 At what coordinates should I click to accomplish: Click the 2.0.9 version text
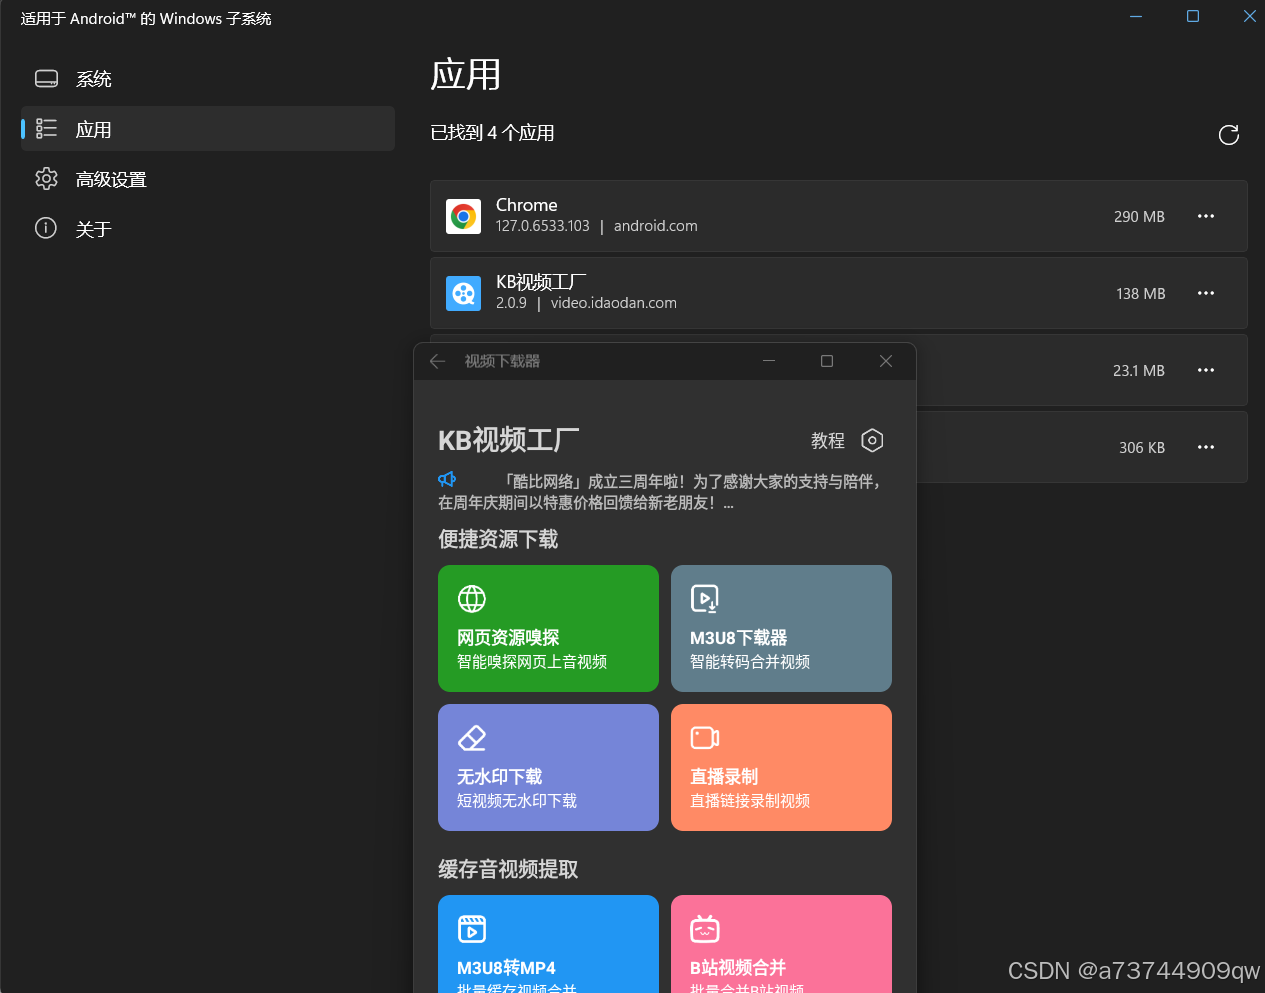(x=511, y=303)
